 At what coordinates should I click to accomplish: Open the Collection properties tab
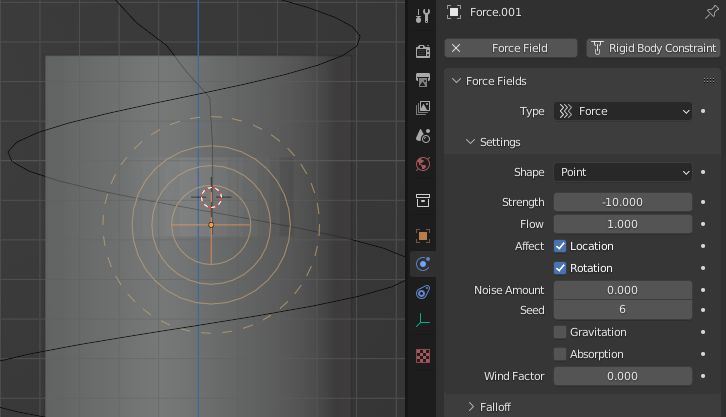(x=423, y=200)
